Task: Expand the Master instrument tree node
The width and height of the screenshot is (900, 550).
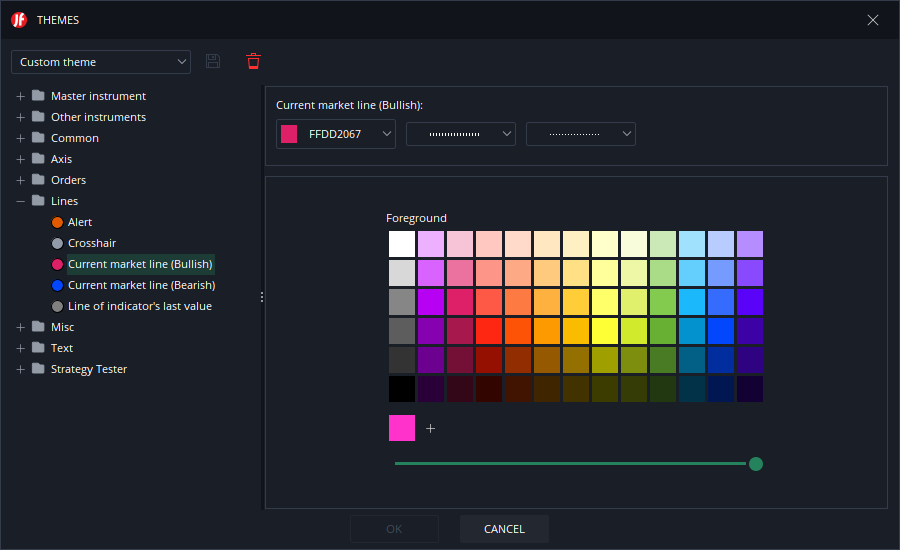Action: [21, 96]
